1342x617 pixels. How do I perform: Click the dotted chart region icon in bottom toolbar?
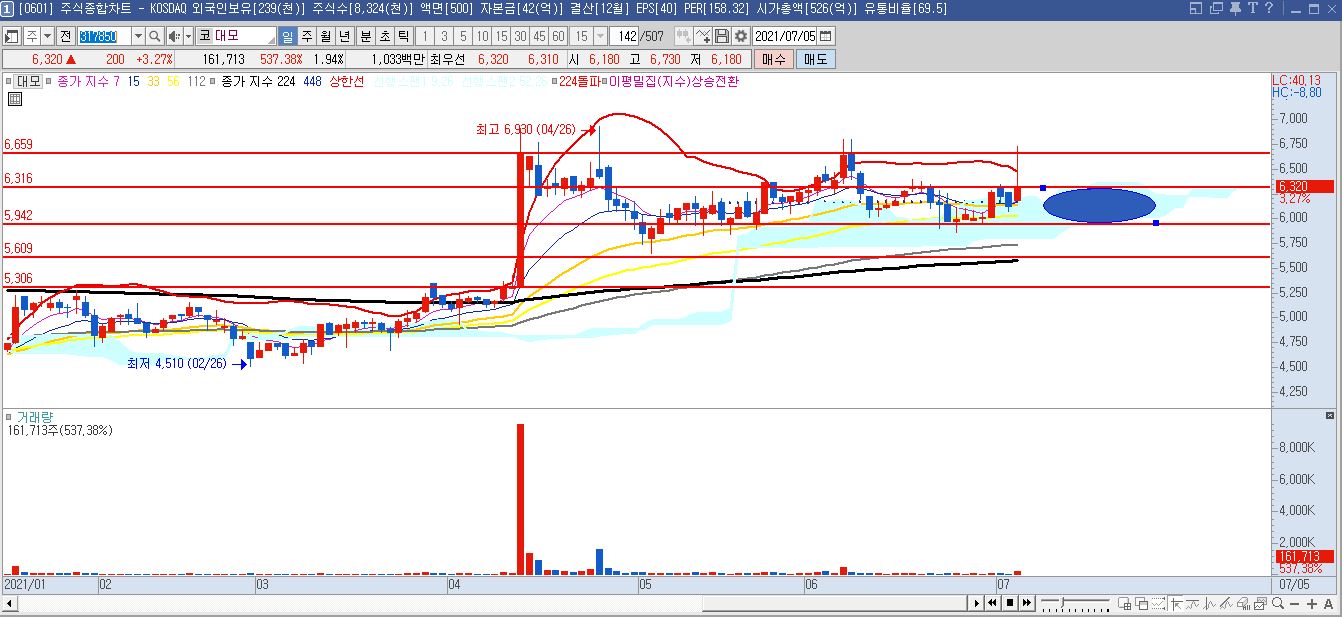[1158, 603]
